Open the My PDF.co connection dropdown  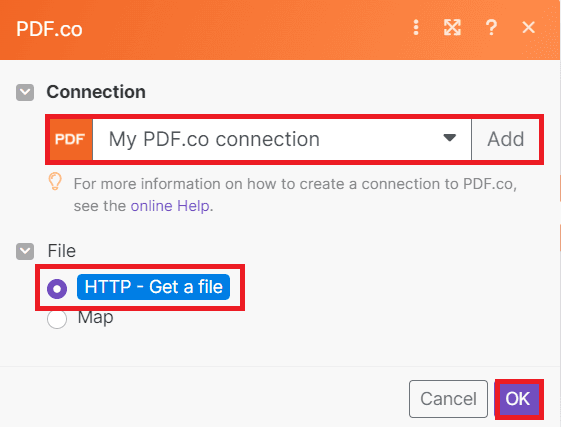tap(282, 139)
